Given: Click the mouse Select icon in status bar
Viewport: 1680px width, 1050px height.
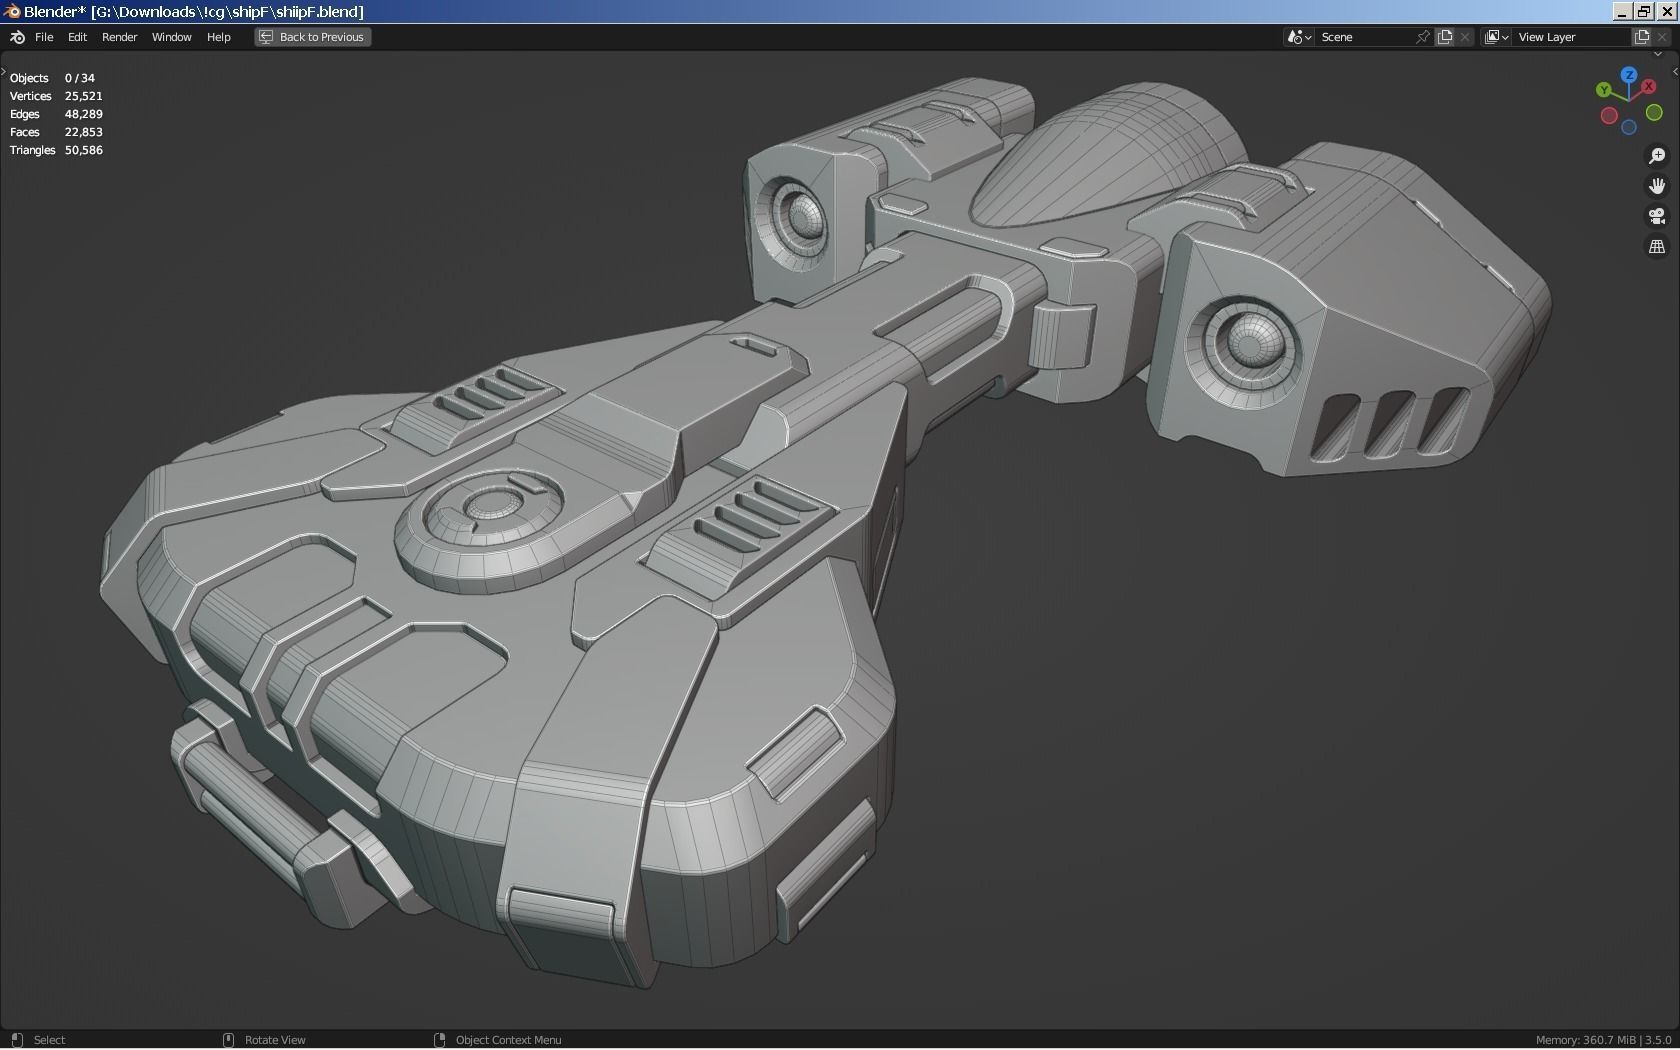Looking at the screenshot, I should coord(19,1040).
